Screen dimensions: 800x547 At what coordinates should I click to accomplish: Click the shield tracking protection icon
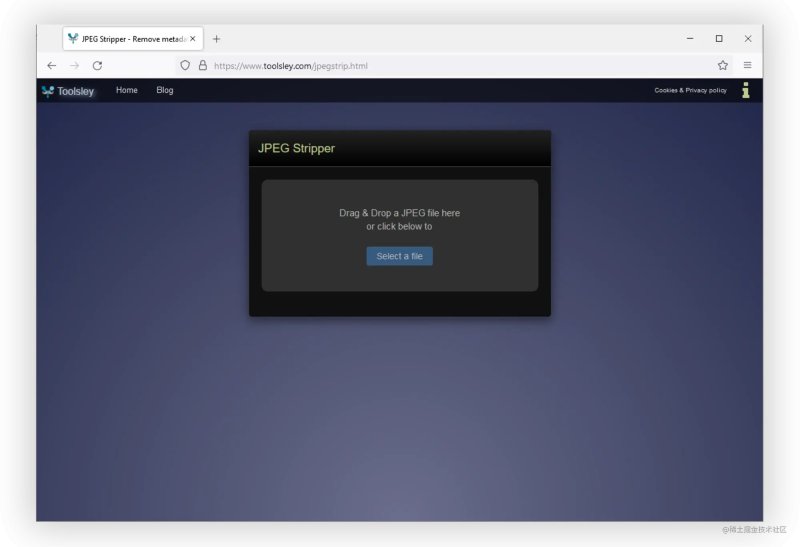coord(185,65)
